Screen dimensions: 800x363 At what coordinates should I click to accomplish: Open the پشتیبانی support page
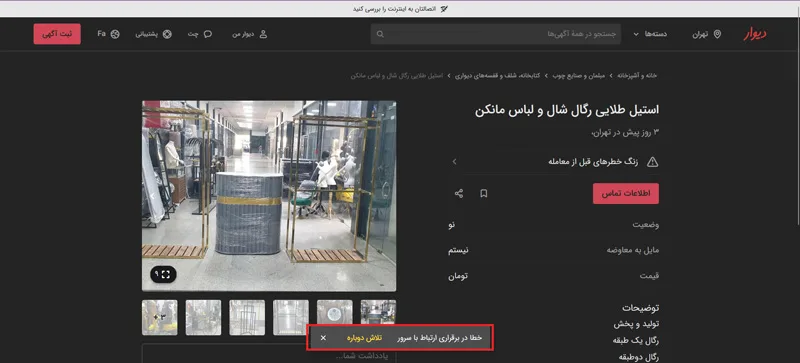153,34
